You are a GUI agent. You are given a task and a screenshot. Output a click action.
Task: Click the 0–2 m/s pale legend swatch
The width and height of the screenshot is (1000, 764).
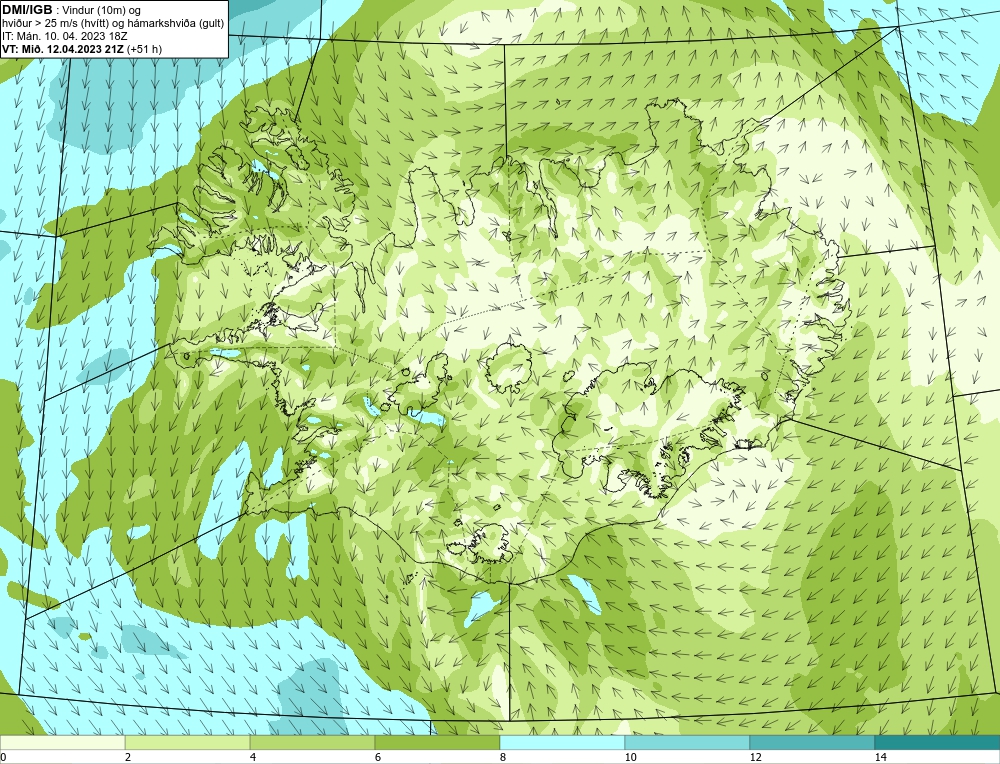tap(62, 742)
